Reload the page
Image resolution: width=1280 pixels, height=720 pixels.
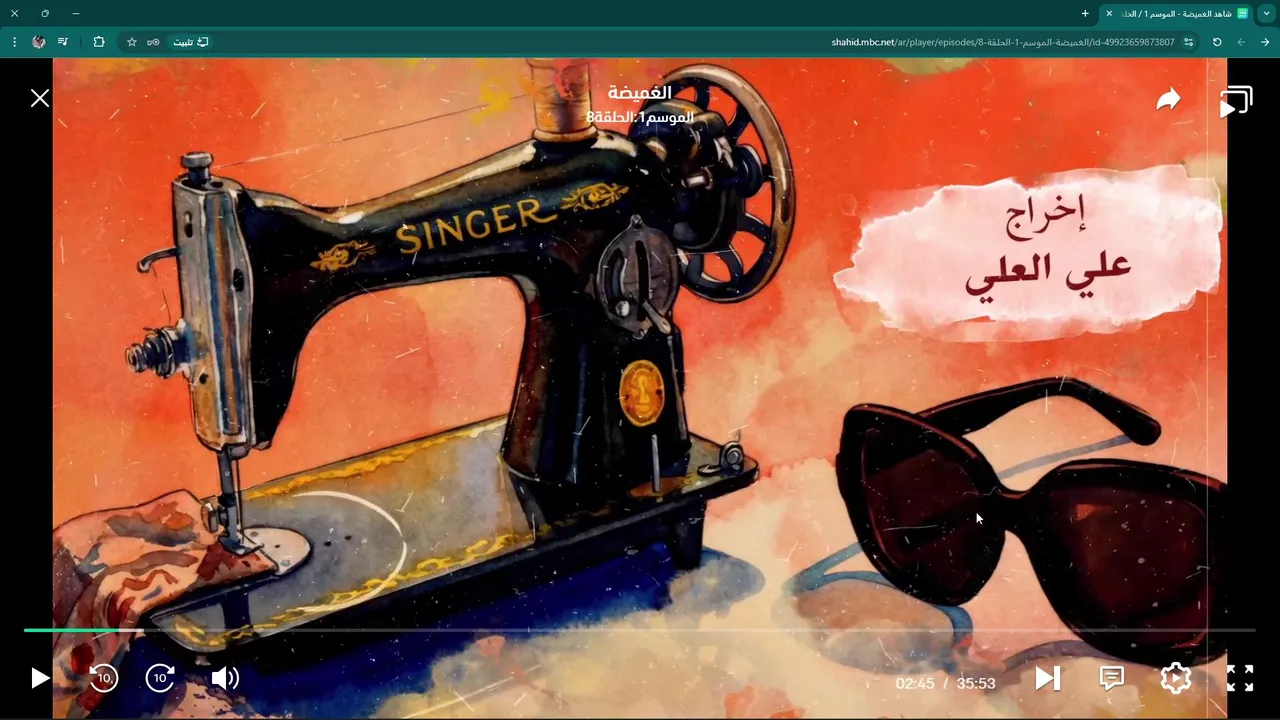pyautogui.click(x=1217, y=42)
